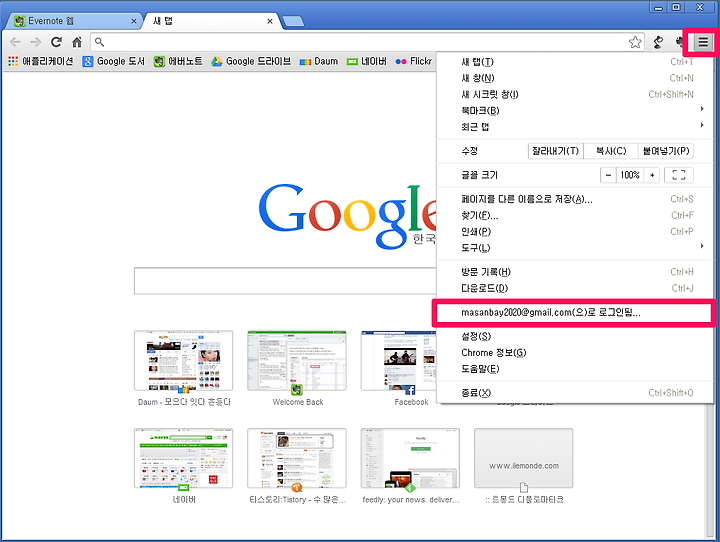The image size is (720, 542).
Task: Open the 네이버 thumbnail tile
Action: [x=184, y=458]
